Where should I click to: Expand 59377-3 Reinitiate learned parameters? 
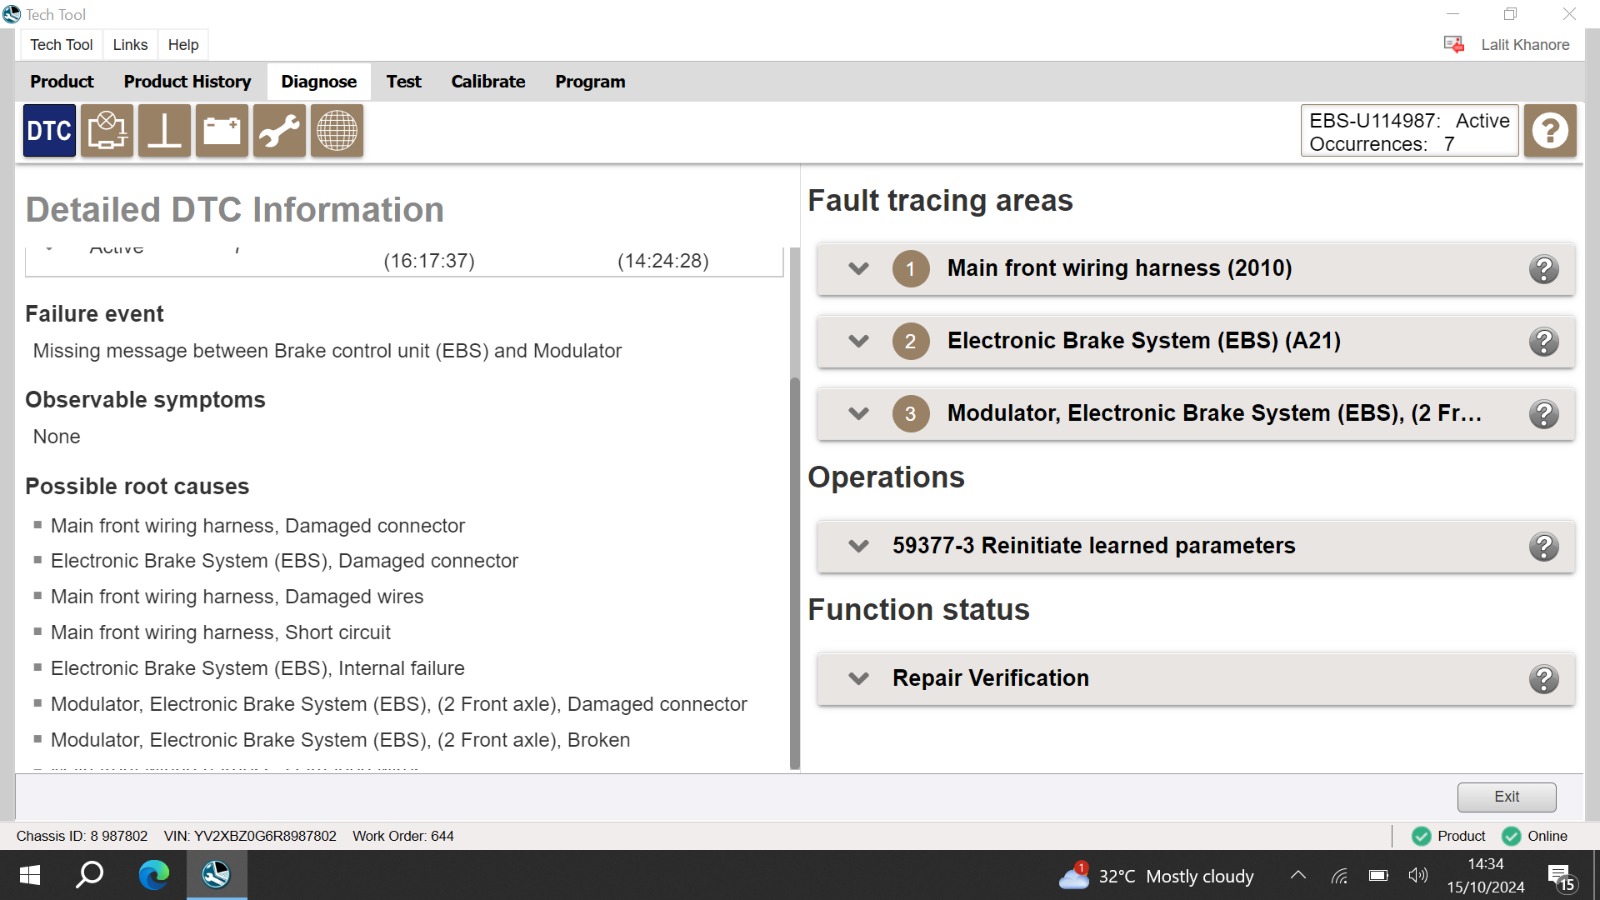click(858, 546)
